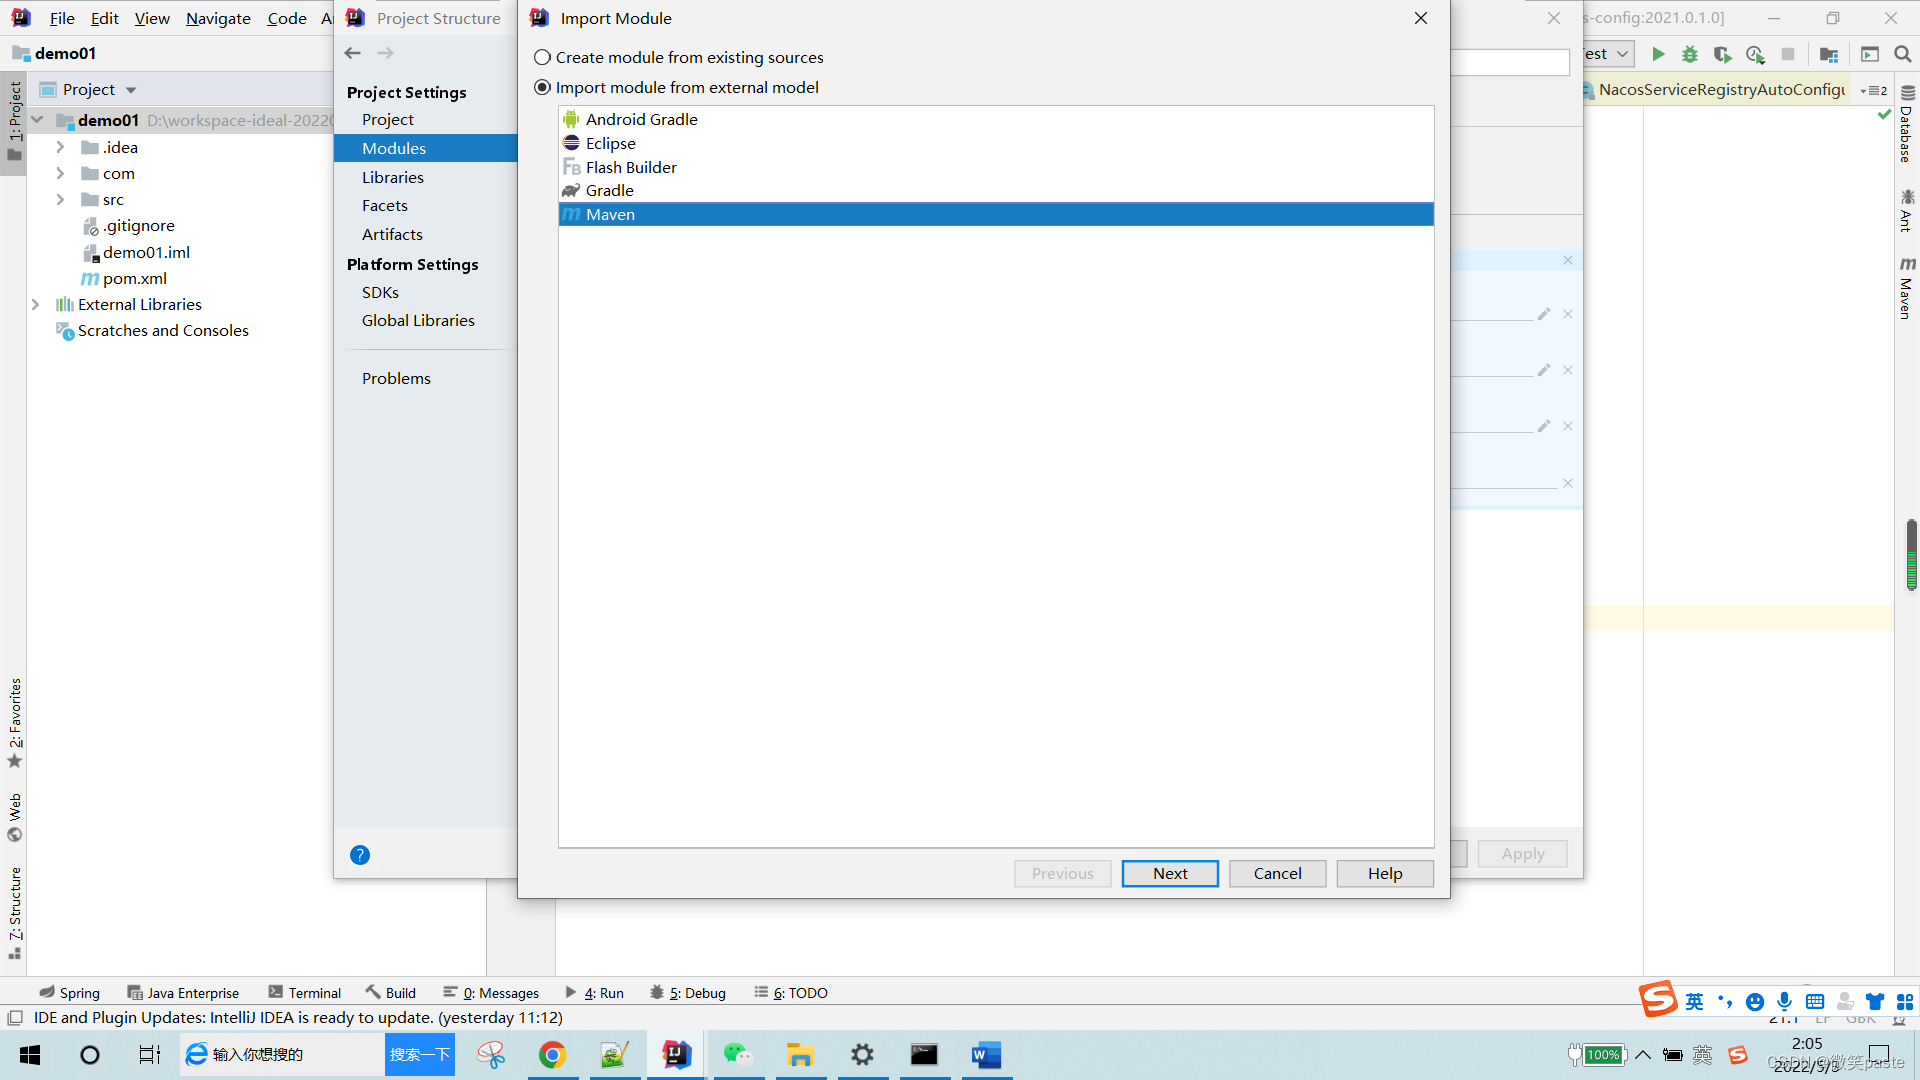
Task: Open Project under Project Settings
Action: click(388, 119)
